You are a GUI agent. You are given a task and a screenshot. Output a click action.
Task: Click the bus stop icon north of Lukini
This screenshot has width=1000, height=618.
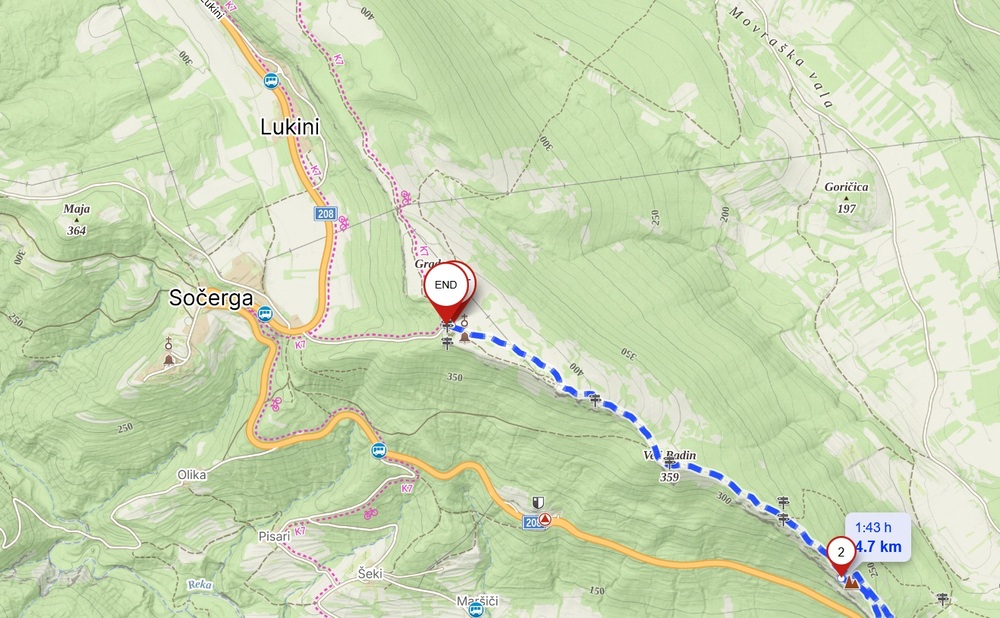point(272,81)
